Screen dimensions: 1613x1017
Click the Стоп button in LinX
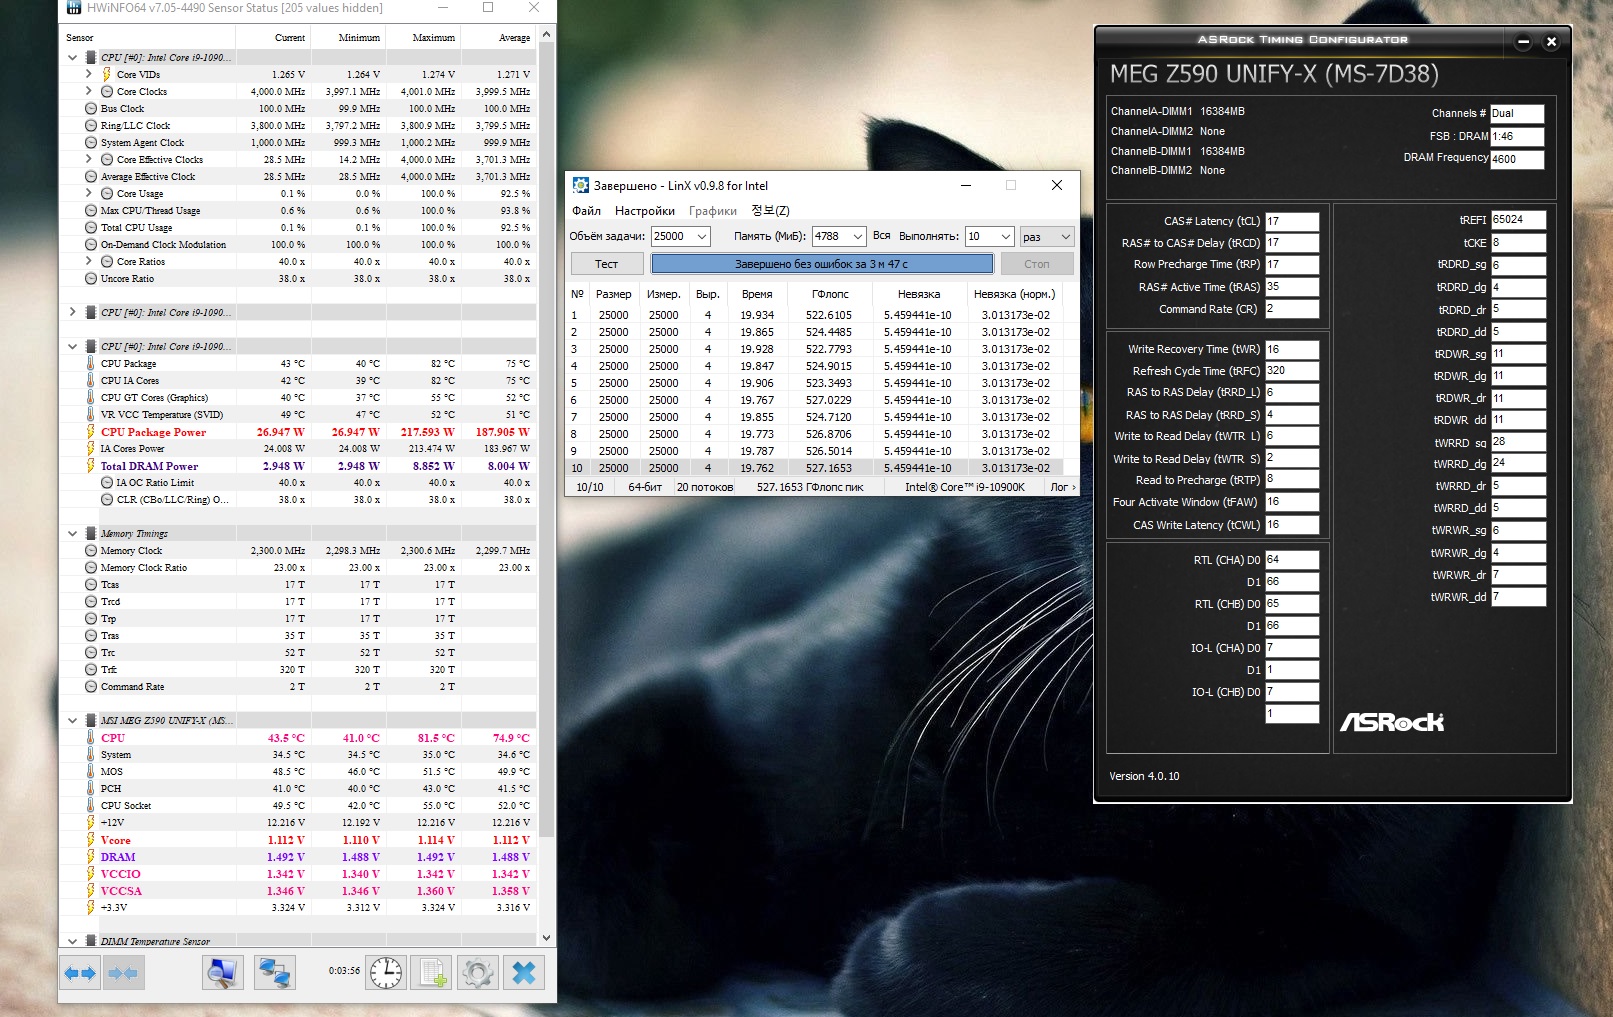(1037, 264)
